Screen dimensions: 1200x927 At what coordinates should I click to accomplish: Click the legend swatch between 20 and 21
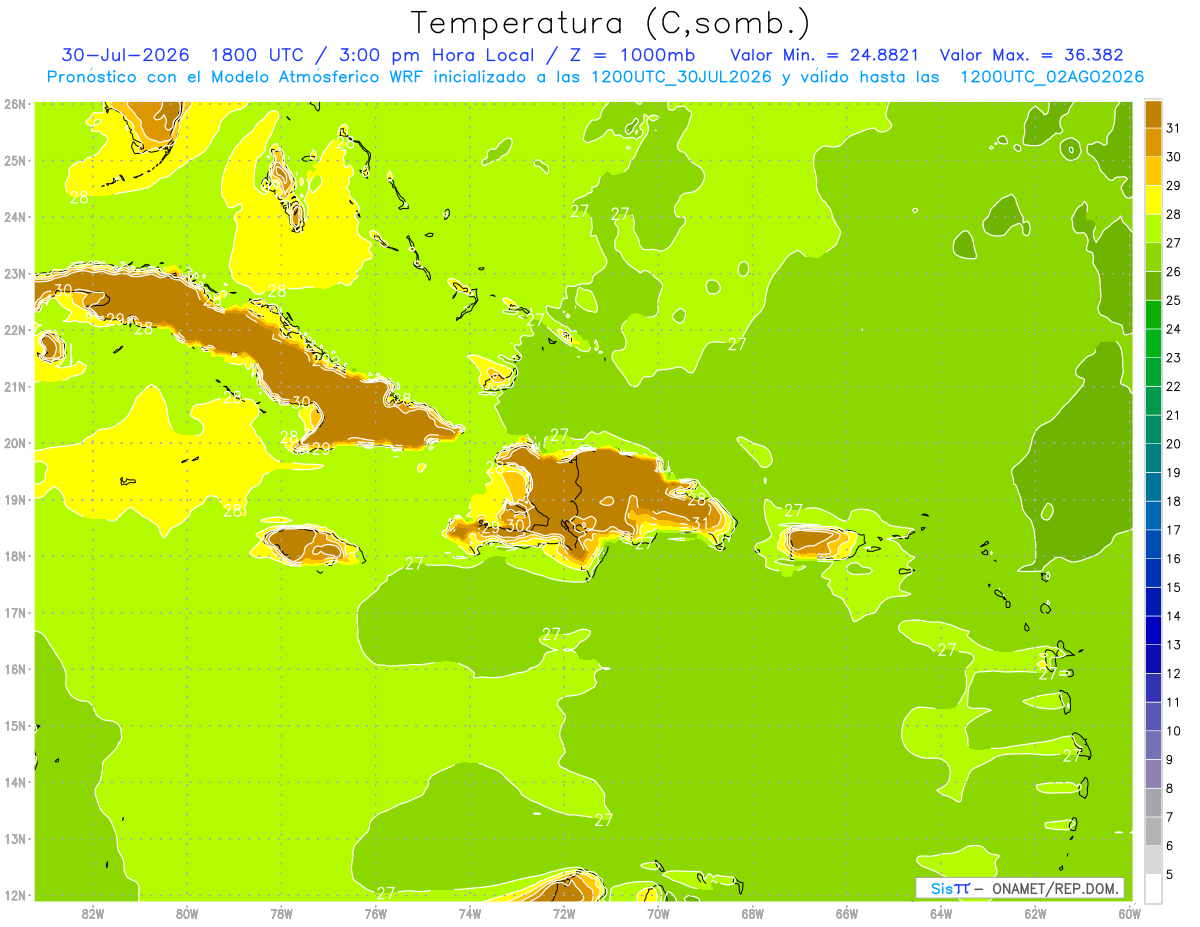[1153, 429]
